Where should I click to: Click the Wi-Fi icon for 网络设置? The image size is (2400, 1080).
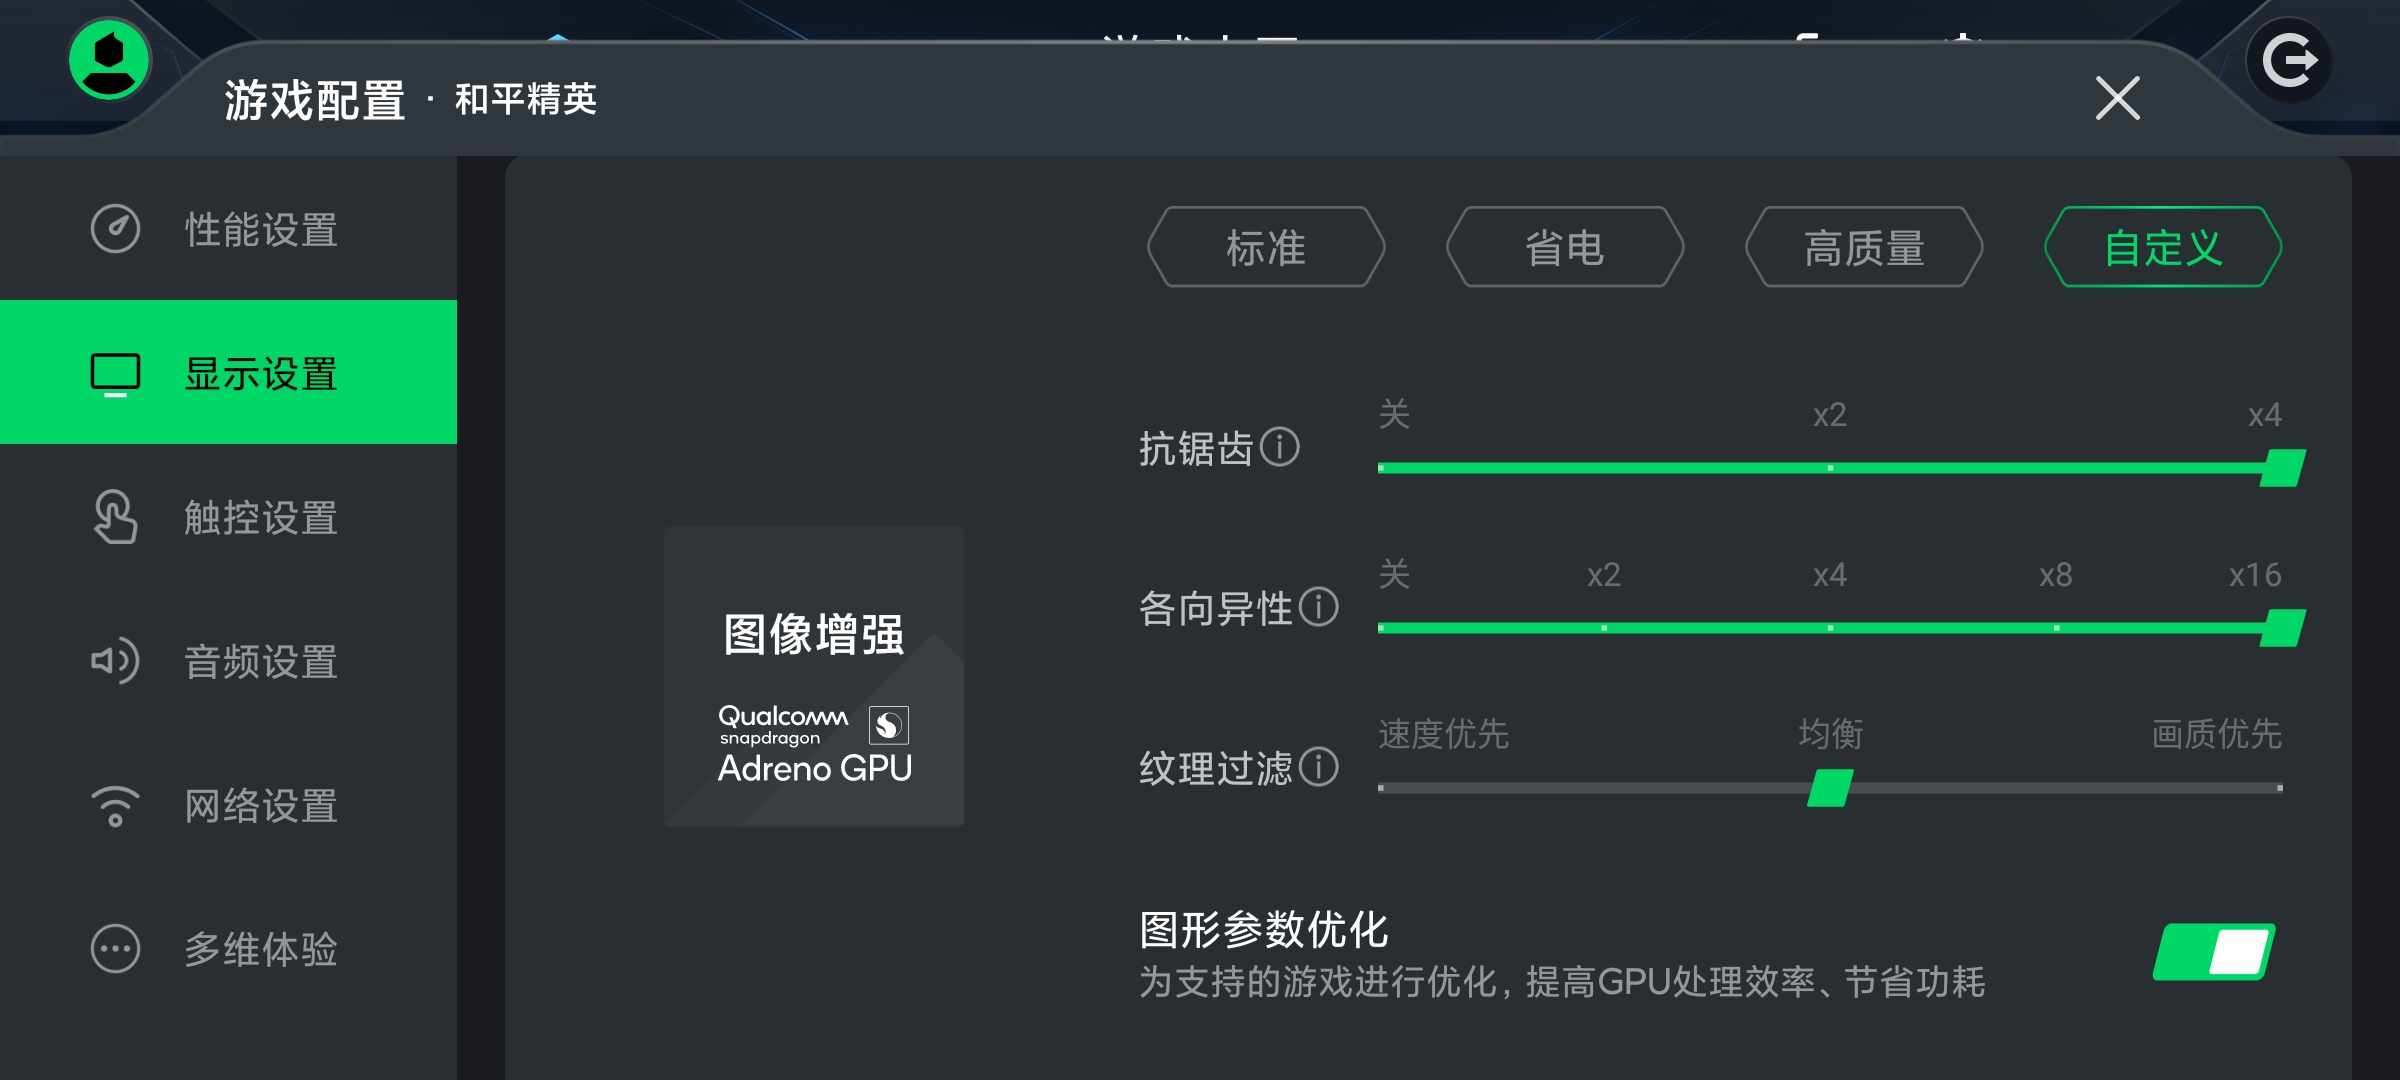(116, 806)
